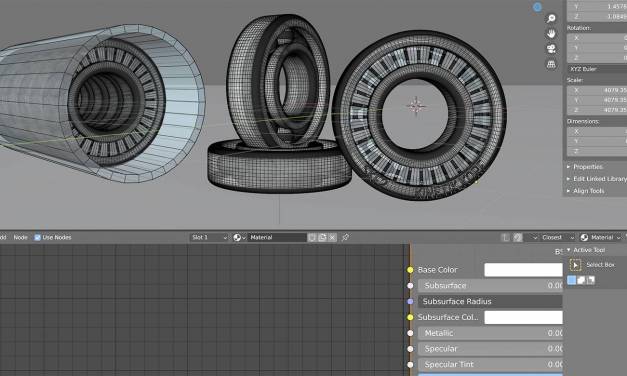627x376 pixels.
Task: Click the Specular input socket
Action: [x=410, y=349]
